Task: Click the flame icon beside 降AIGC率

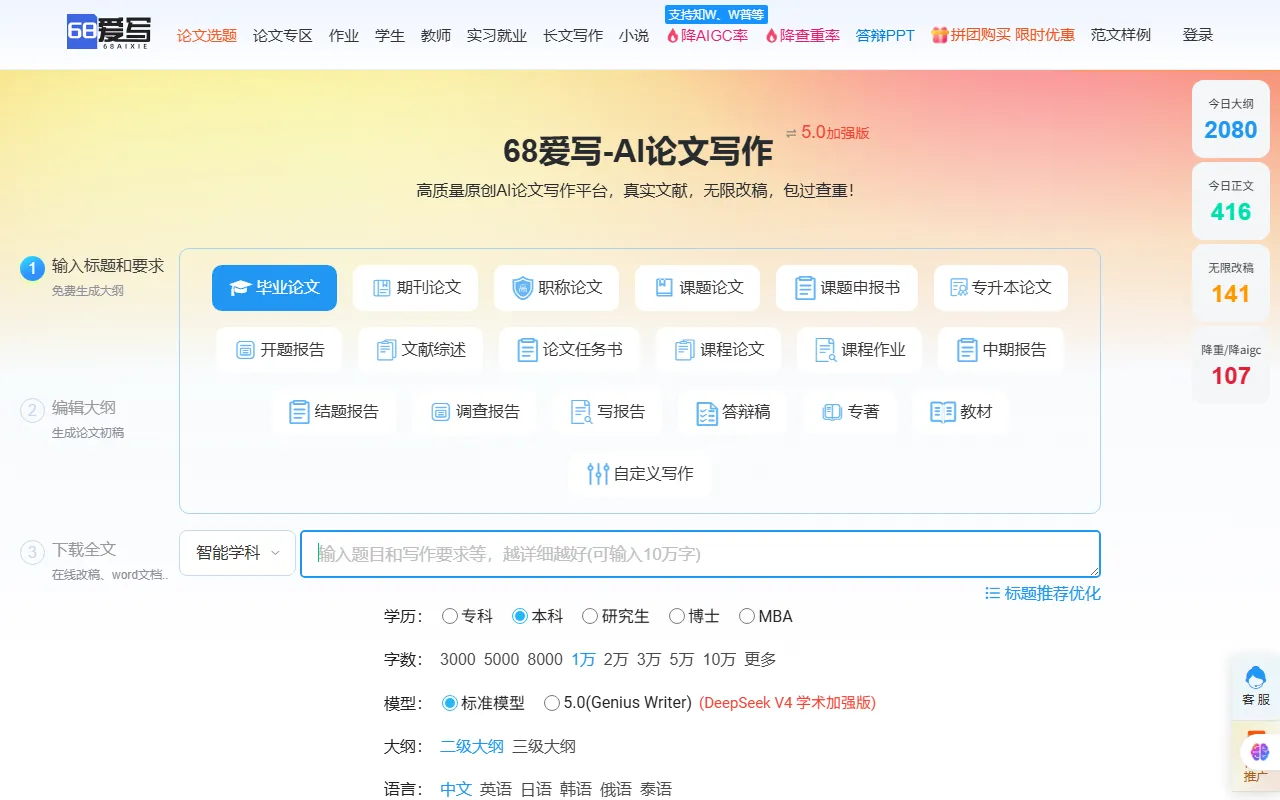Action: click(672, 35)
